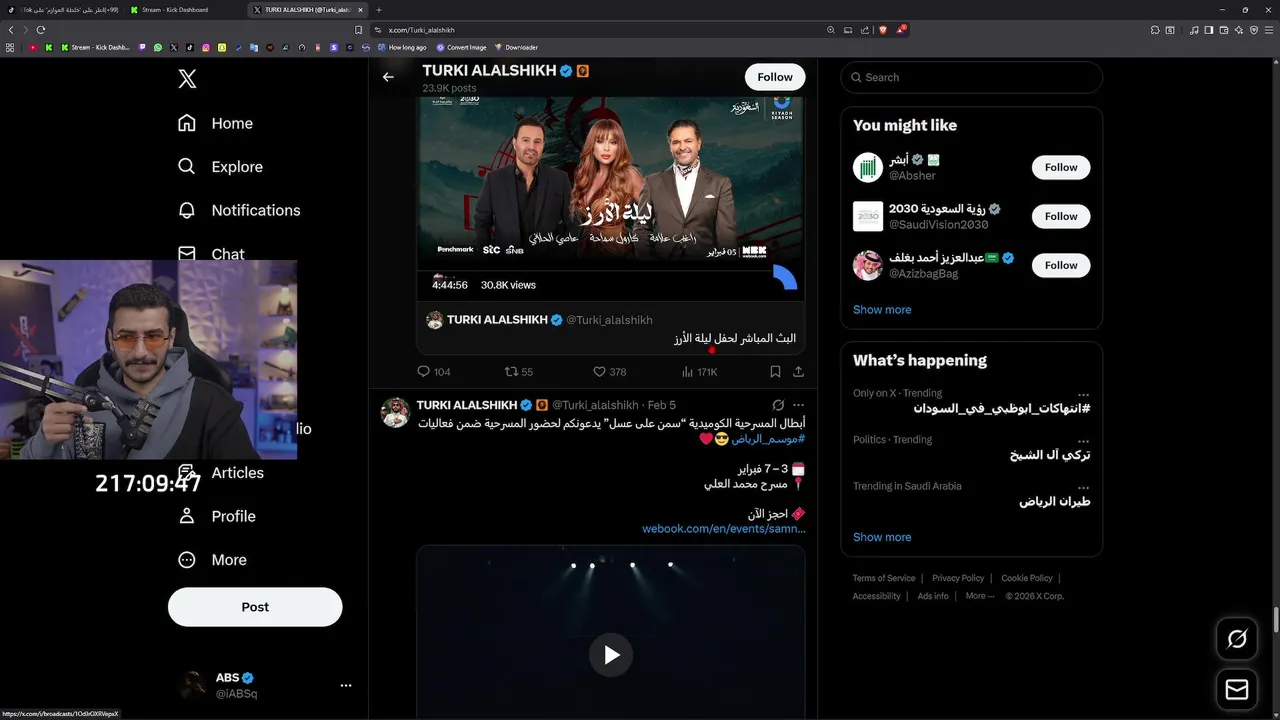The image size is (1280, 720).
Task: Open the Downloader bookmark
Action: coord(516,47)
